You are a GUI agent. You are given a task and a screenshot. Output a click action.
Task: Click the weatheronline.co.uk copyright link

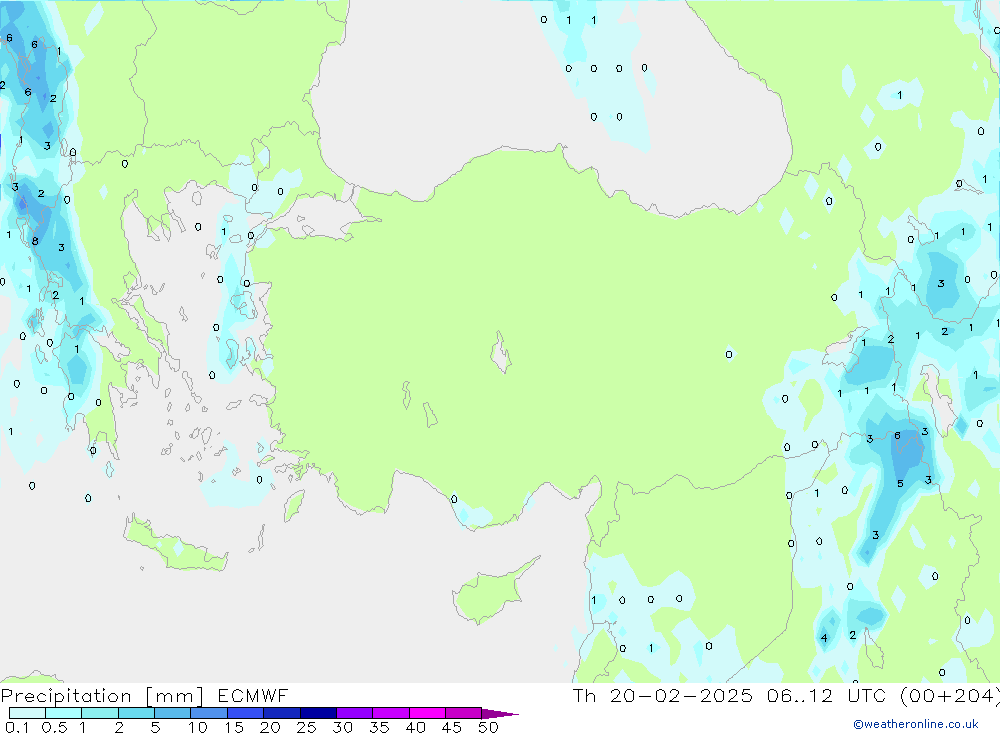(915, 723)
